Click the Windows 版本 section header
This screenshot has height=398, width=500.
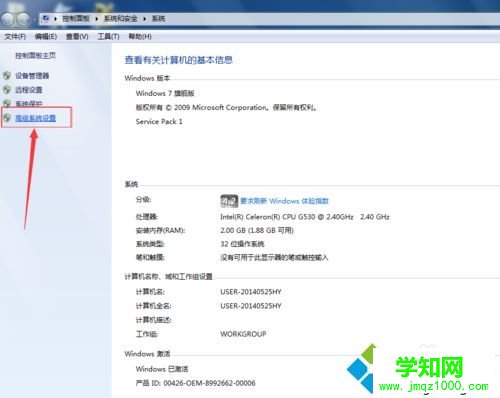point(147,78)
